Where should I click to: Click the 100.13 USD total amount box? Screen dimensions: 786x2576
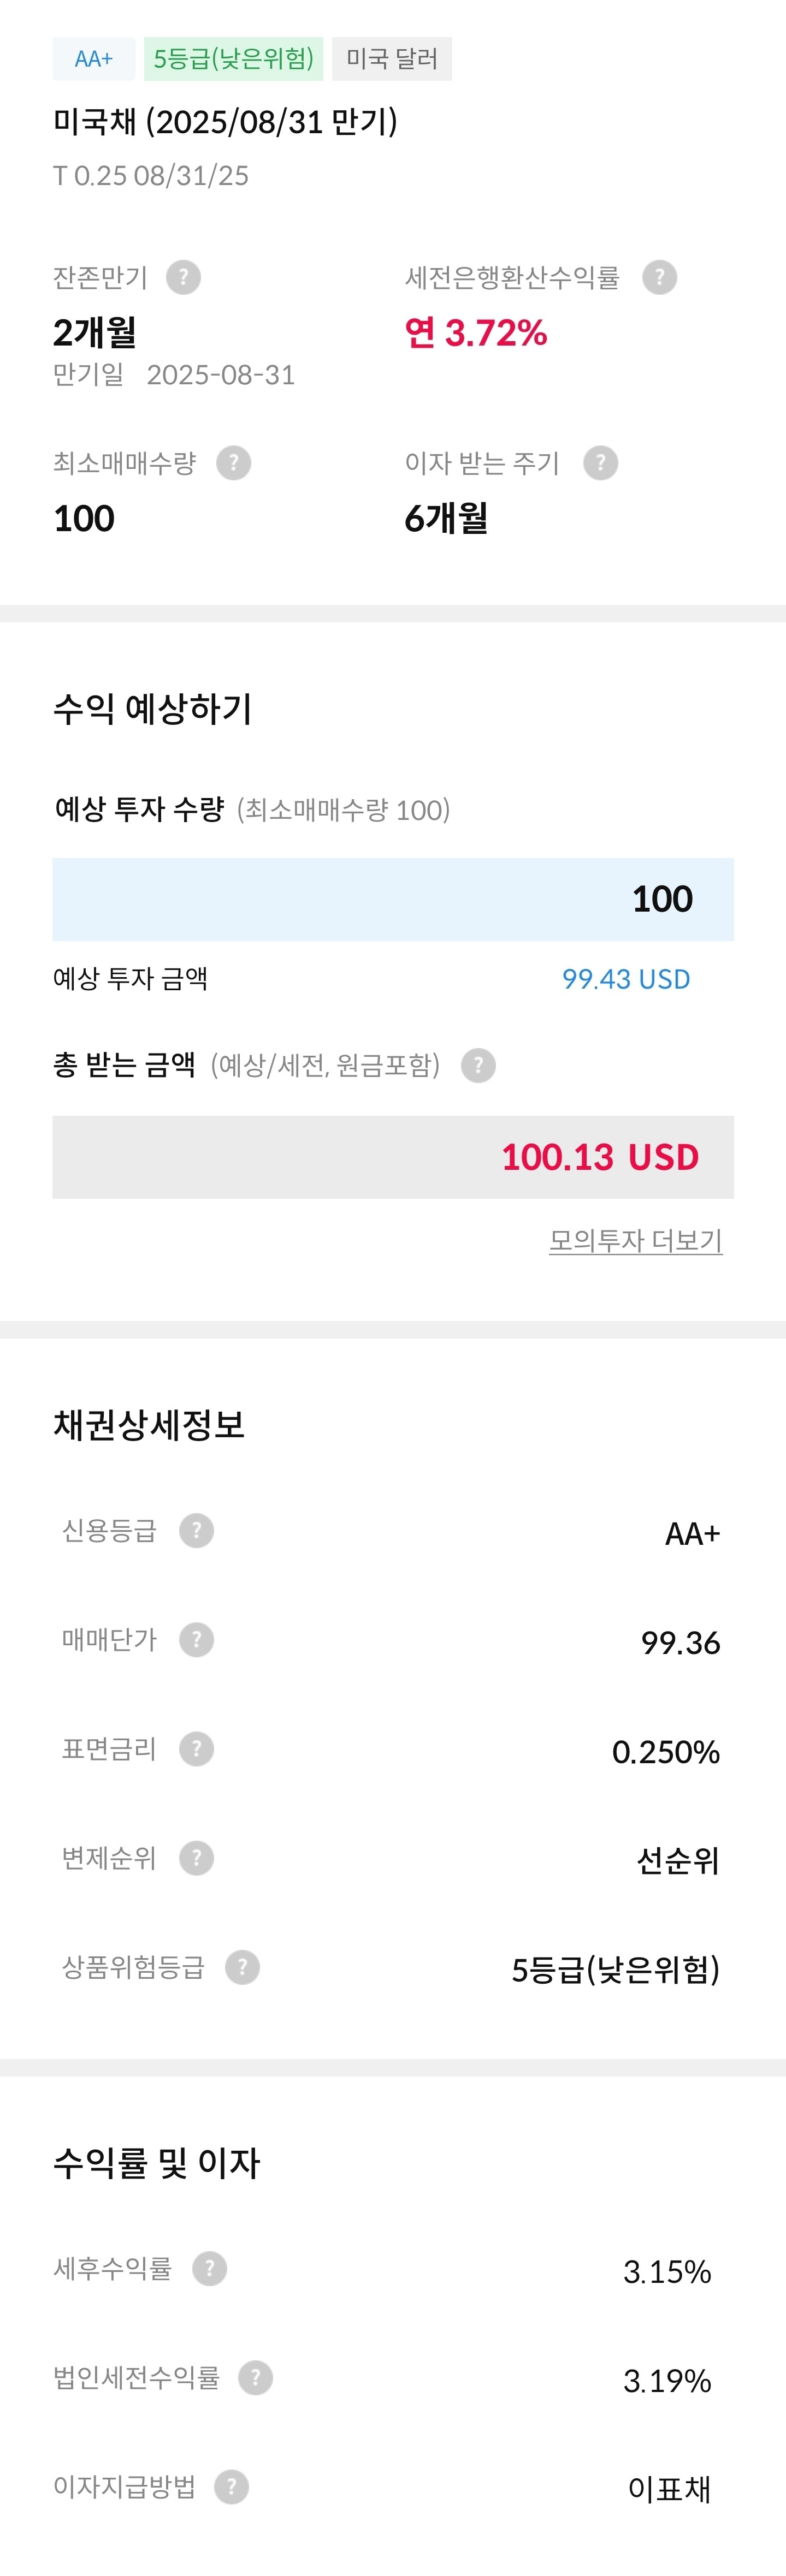[x=393, y=1157]
